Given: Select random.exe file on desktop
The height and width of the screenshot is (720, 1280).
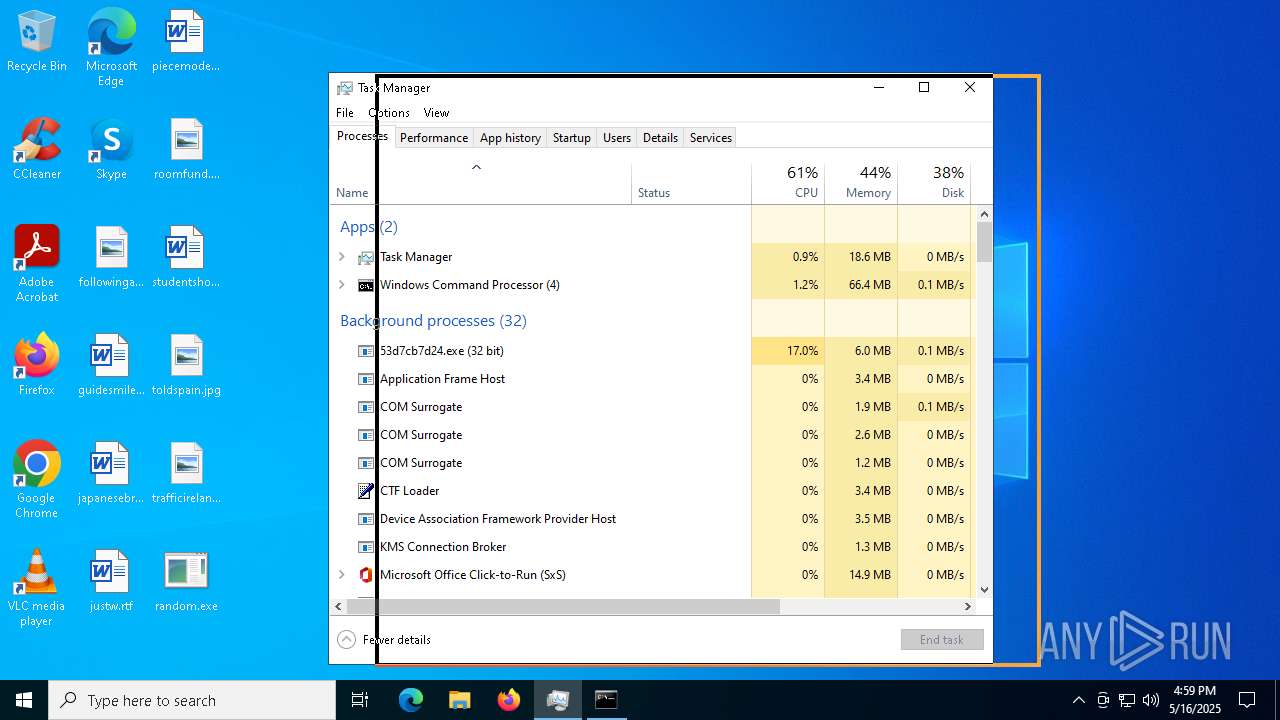Looking at the screenshot, I should pos(186,582).
